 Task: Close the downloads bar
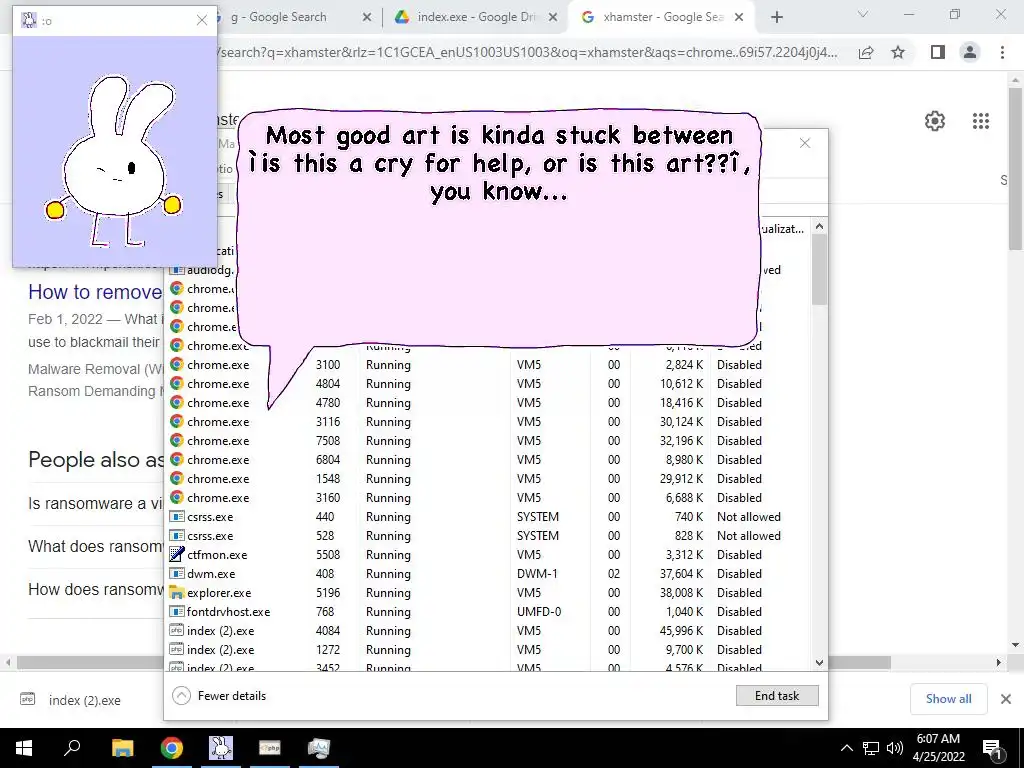tap(1006, 699)
